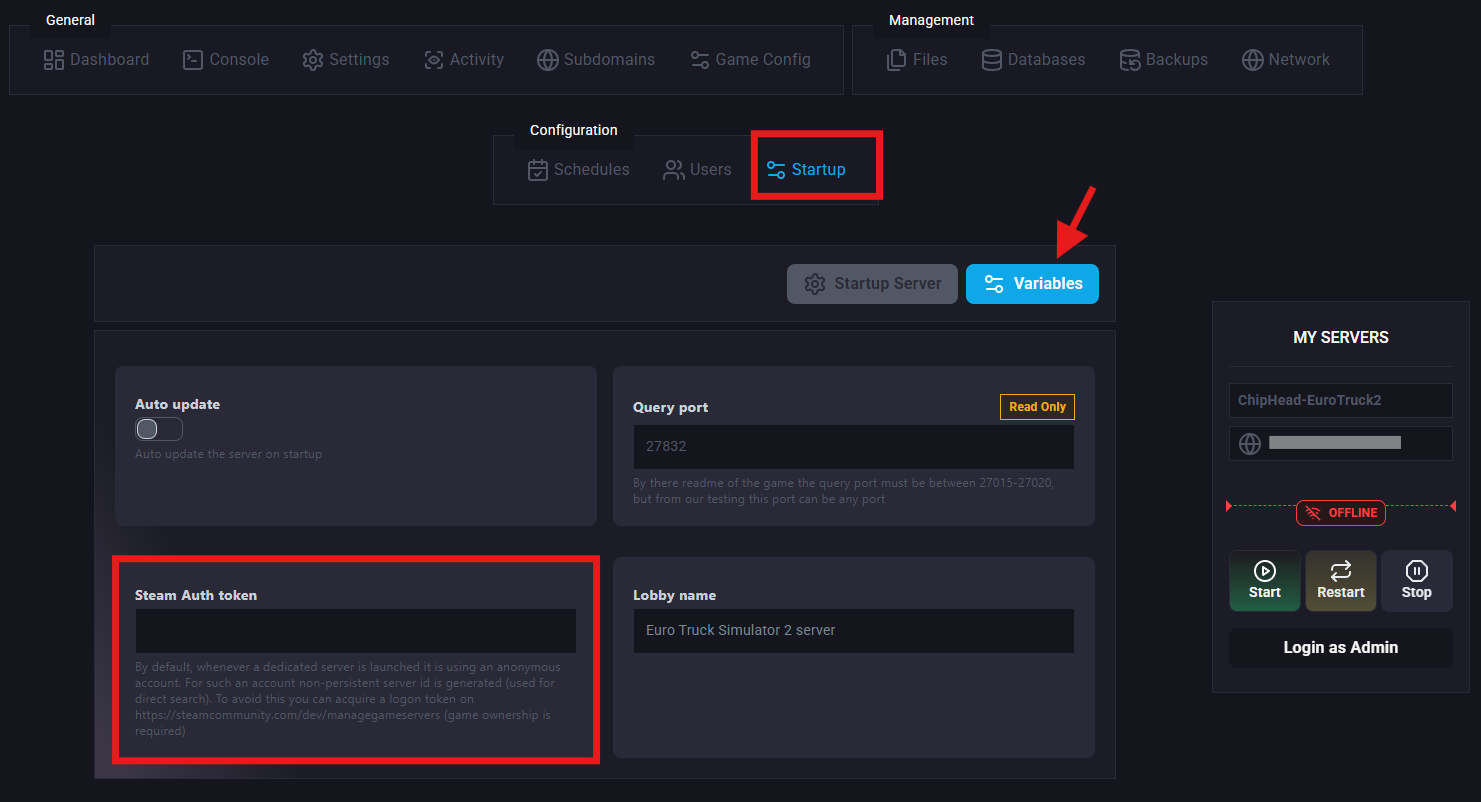Click the Lobby name input field
Image resolution: width=1481 pixels, height=802 pixels.
coord(854,631)
